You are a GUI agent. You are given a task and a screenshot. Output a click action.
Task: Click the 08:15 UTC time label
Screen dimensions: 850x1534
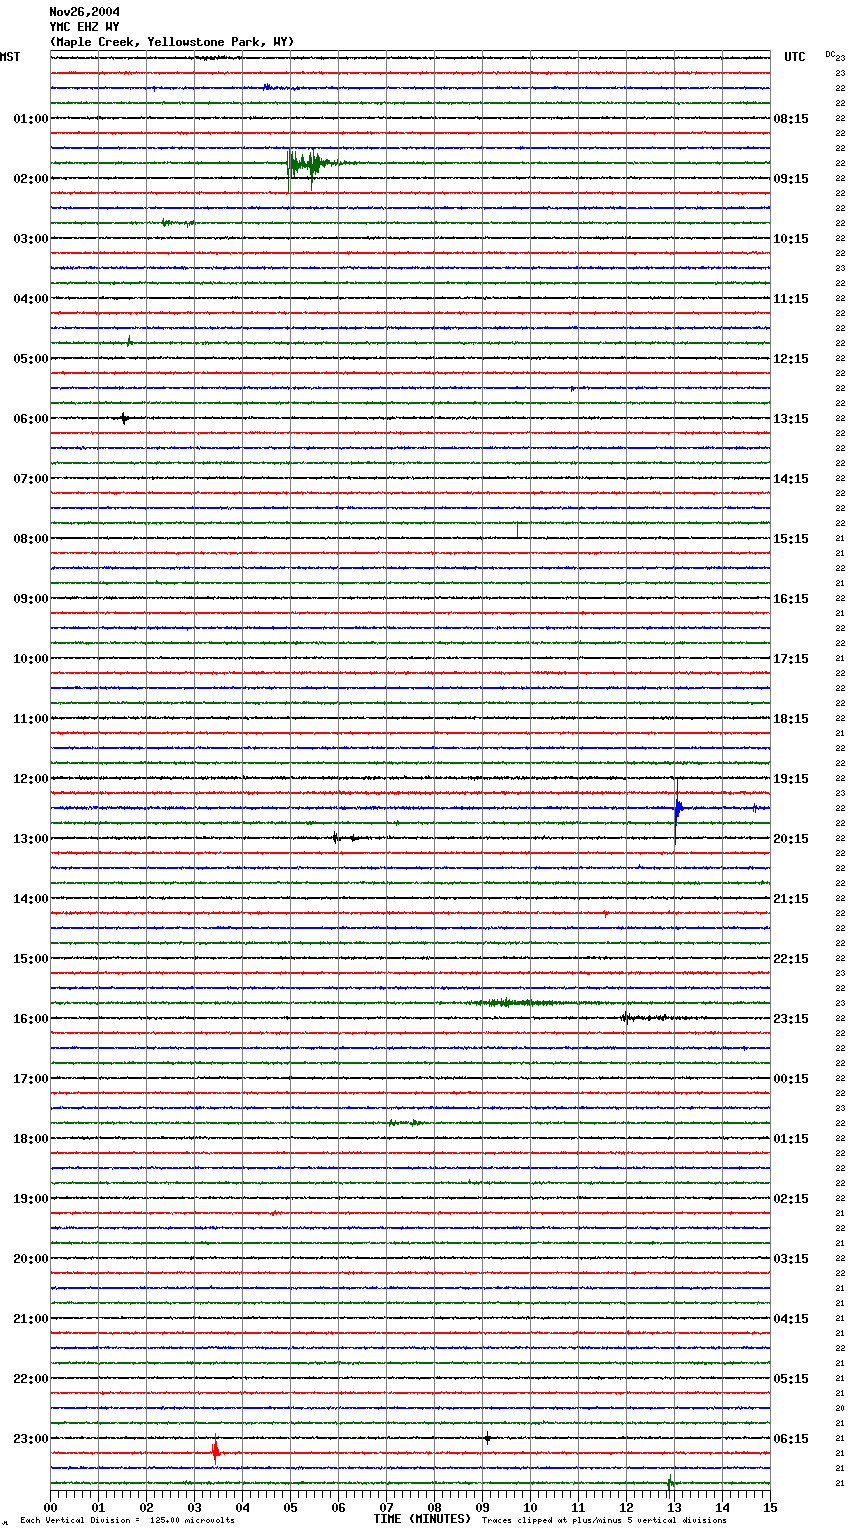coord(791,119)
